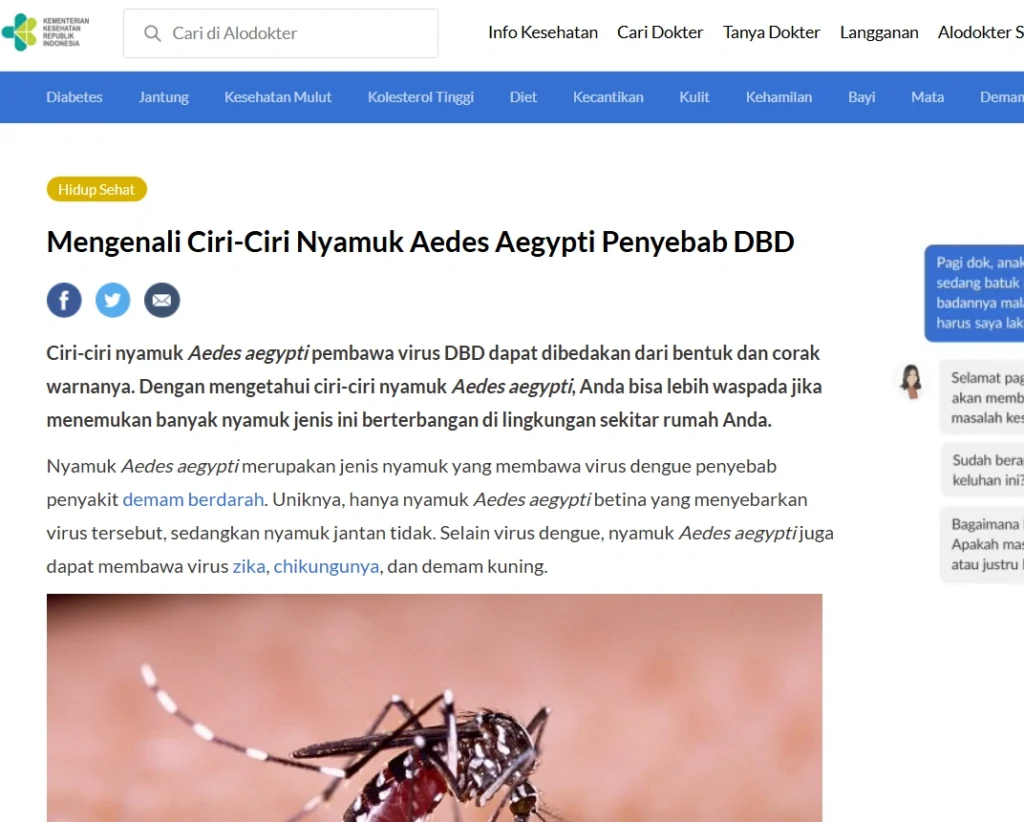
Task: Click the search magnifier icon
Action: coord(152,33)
